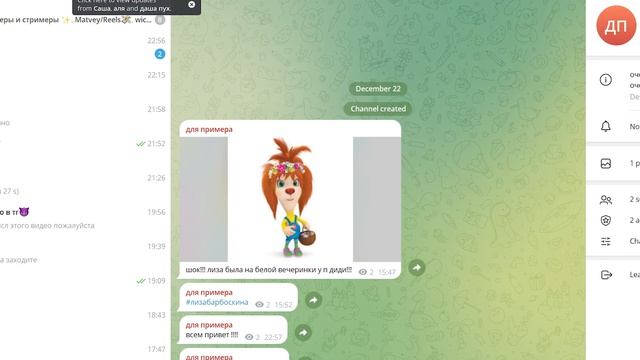Open chat row timed 22:15
The height and width of the screenshot is (360, 640).
[84, 81]
